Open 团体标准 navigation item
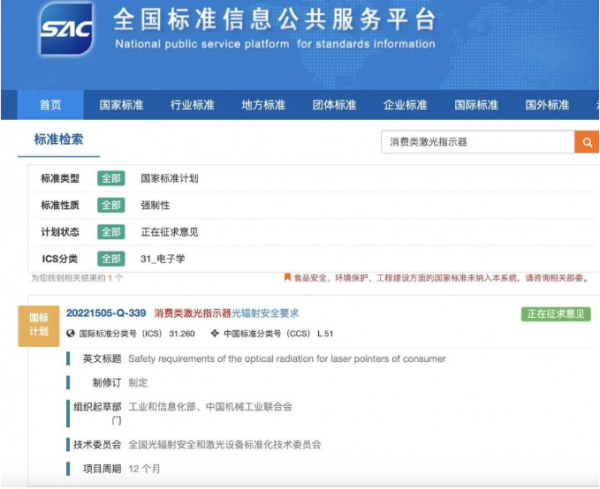 click(334, 105)
